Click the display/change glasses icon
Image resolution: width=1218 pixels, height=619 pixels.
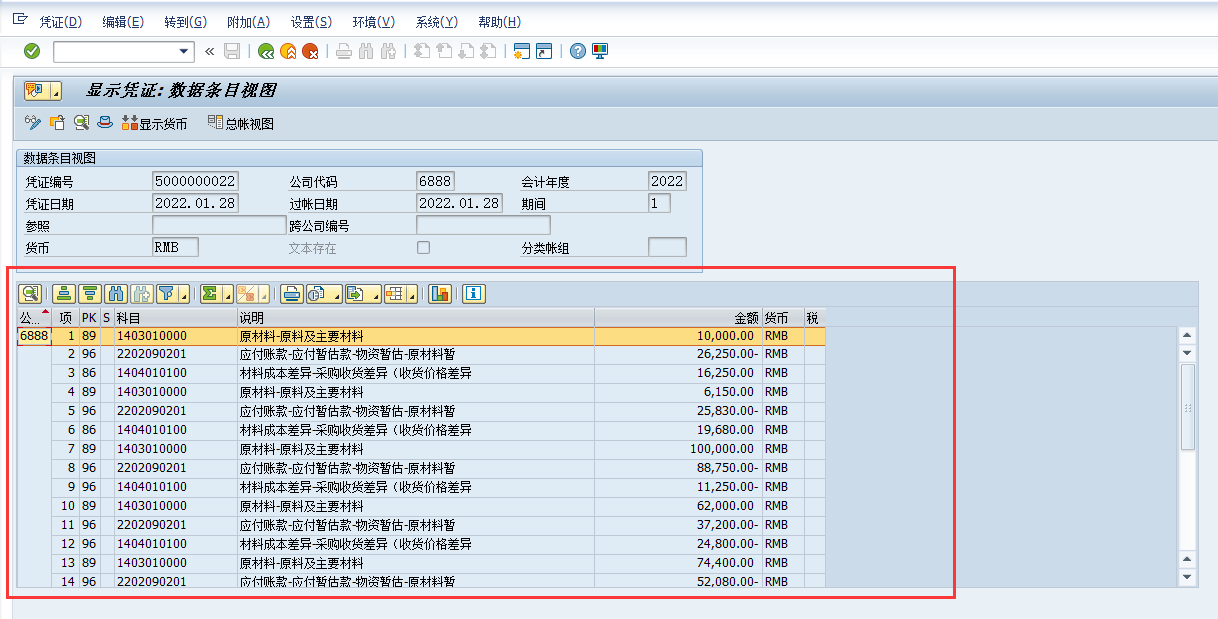coord(33,122)
